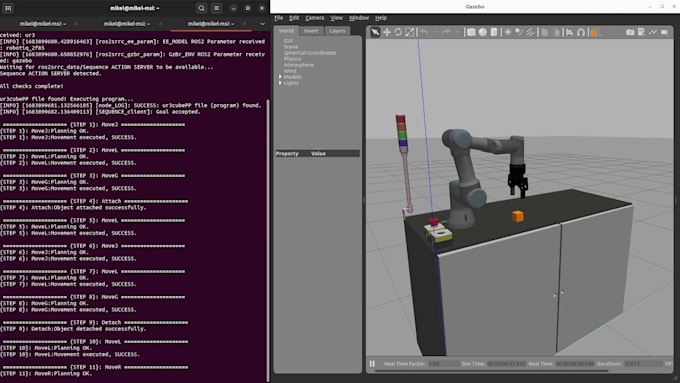Close the third terminal tab
This screenshot has height=383, width=680.
[245, 24]
